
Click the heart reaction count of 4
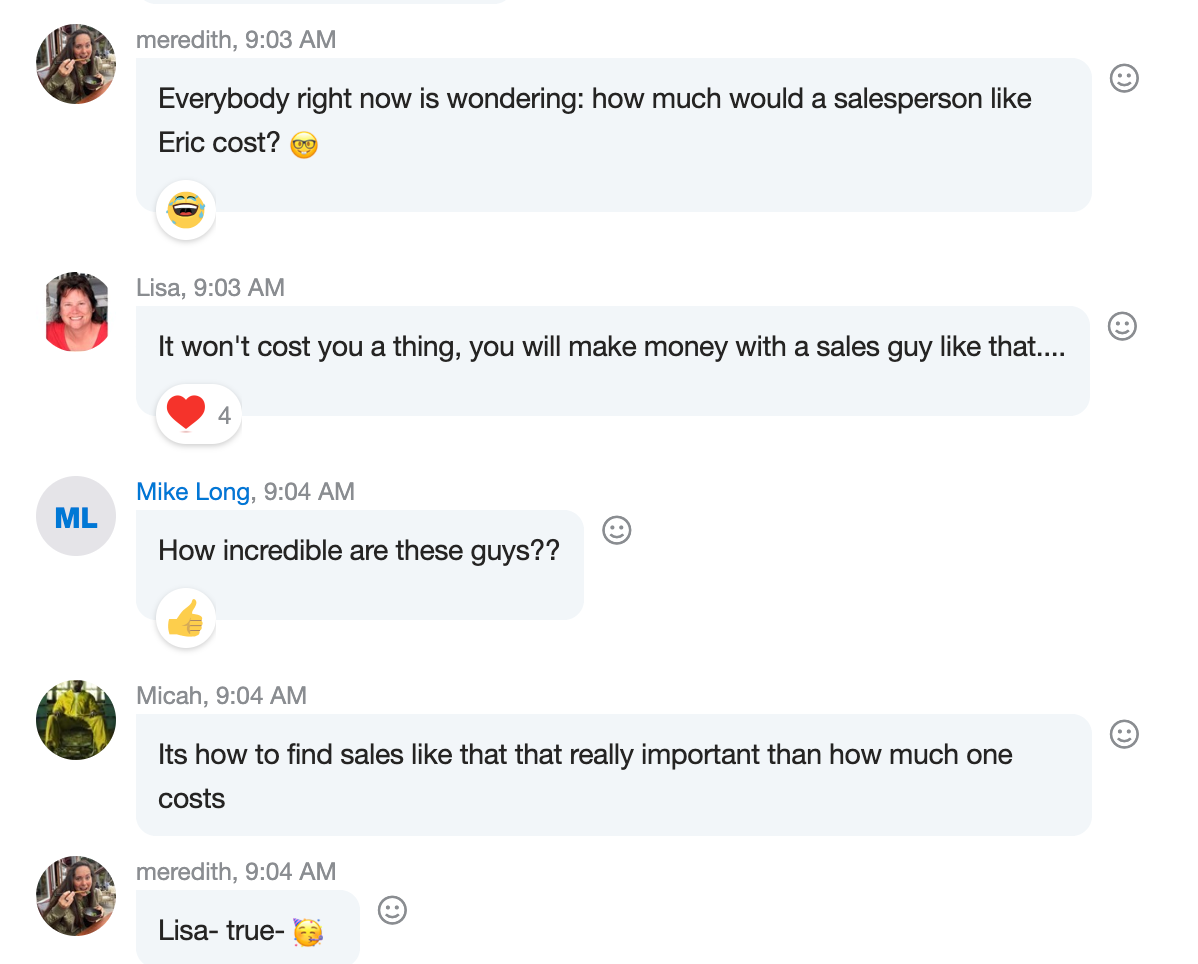coord(224,415)
